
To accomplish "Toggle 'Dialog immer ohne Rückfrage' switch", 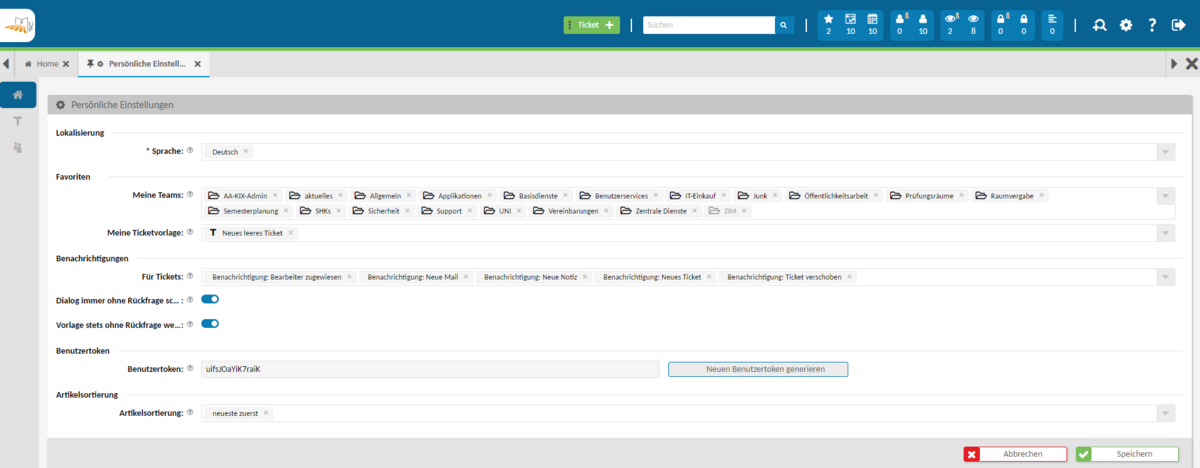I will [x=210, y=299].
